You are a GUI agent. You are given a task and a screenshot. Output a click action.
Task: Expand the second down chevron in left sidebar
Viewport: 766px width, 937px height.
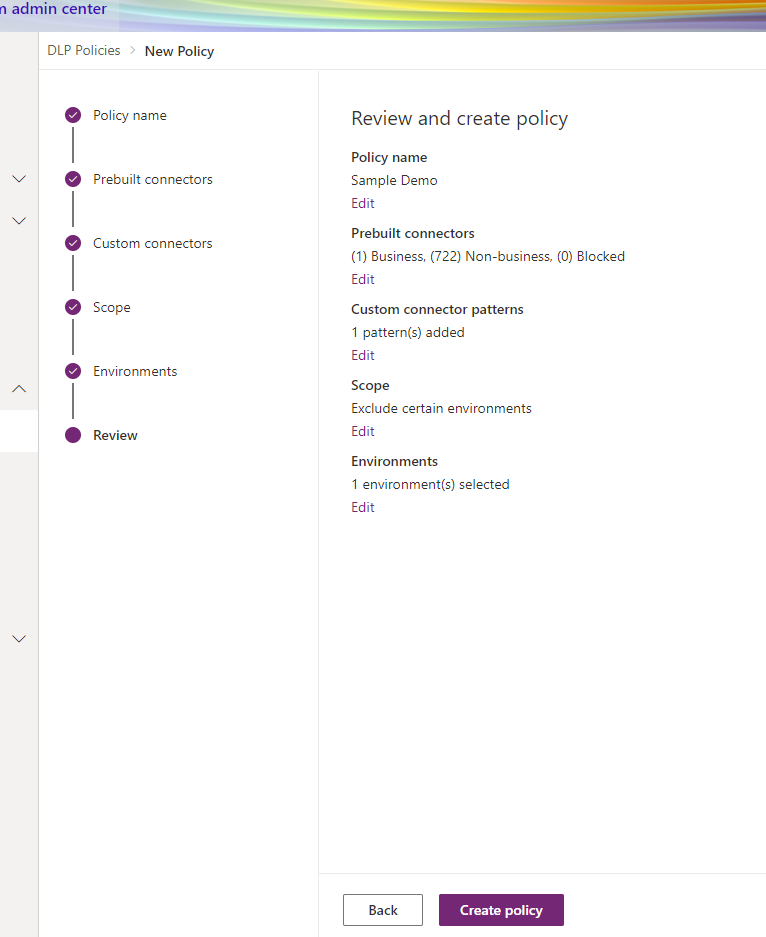[x=19, y=221]
